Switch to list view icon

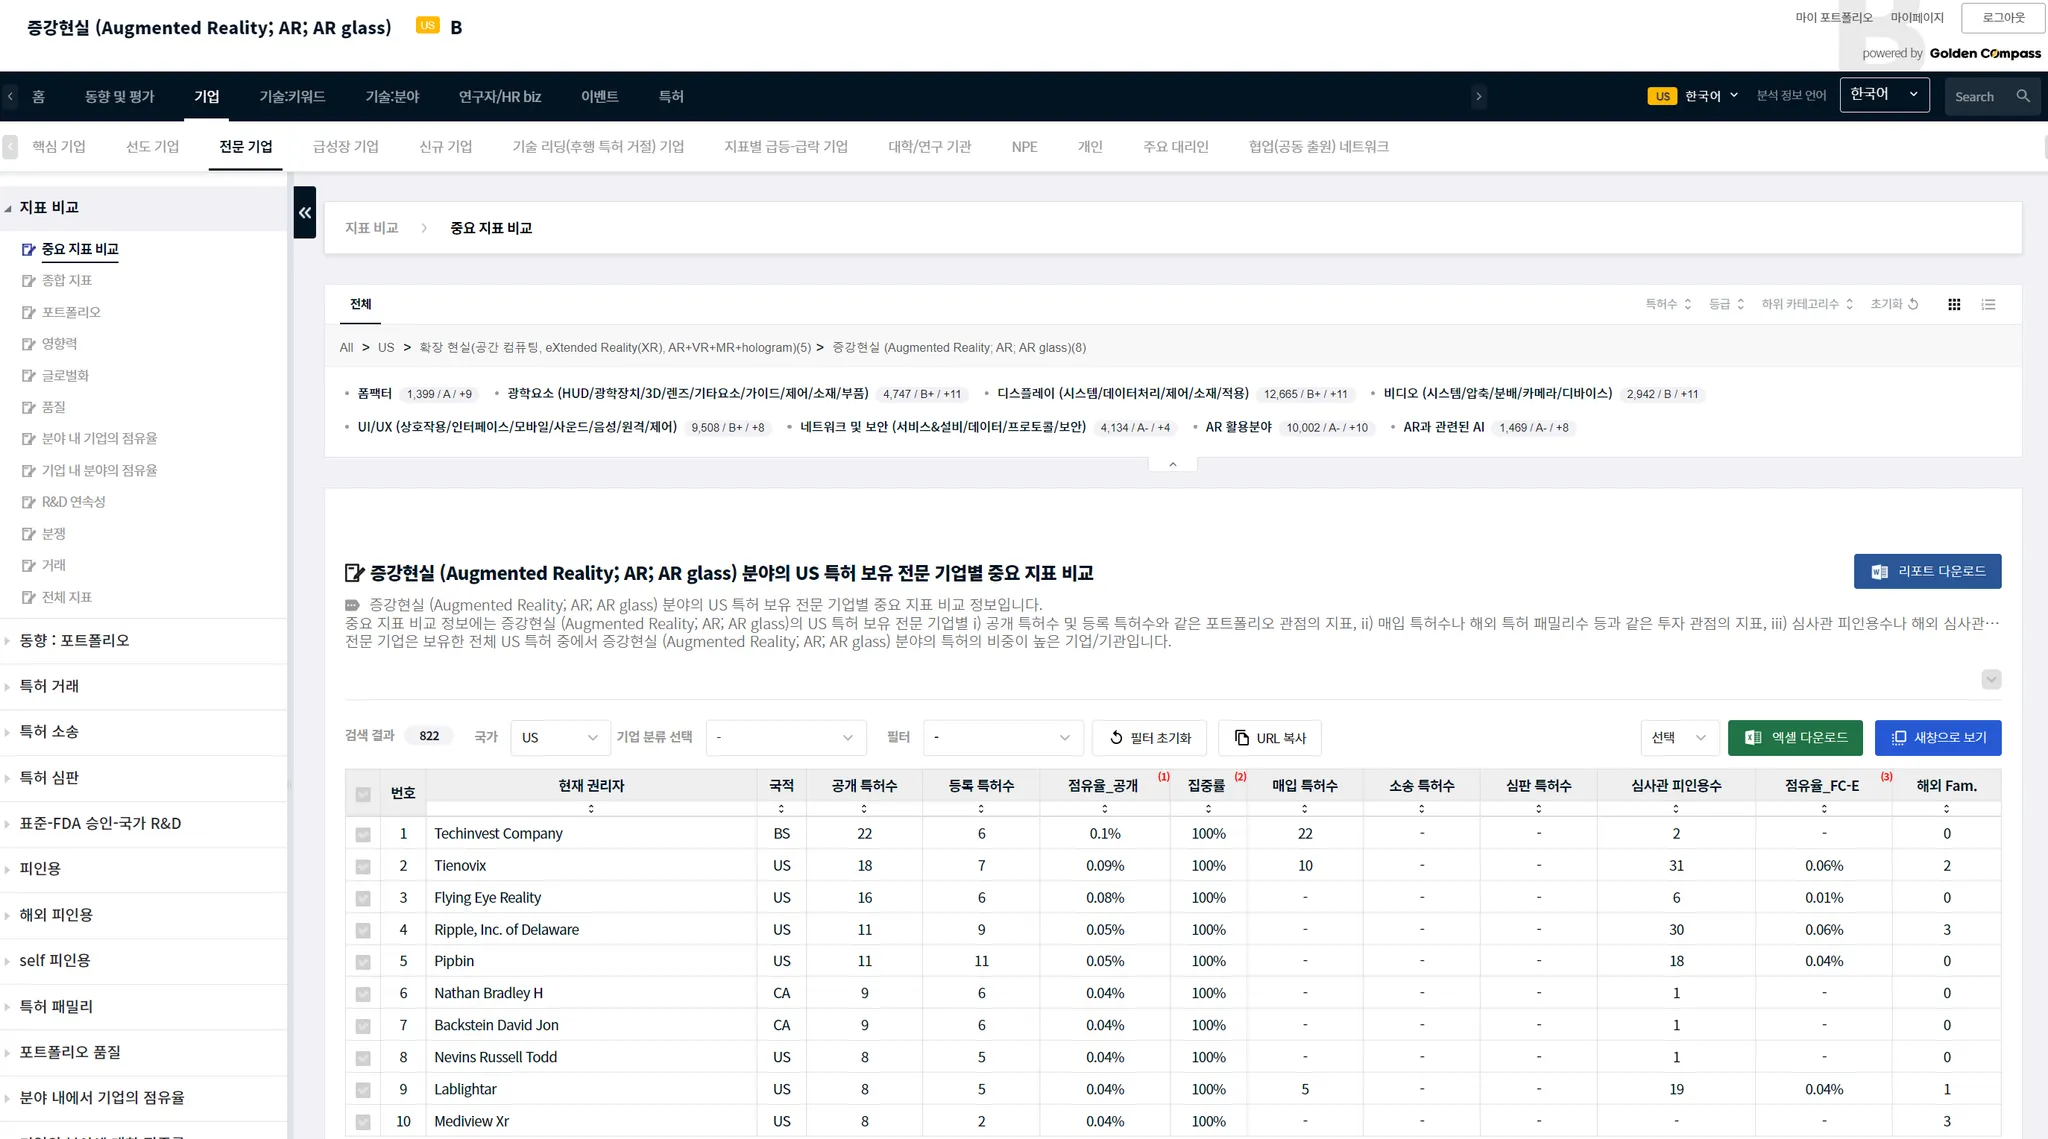point(1988,304)
